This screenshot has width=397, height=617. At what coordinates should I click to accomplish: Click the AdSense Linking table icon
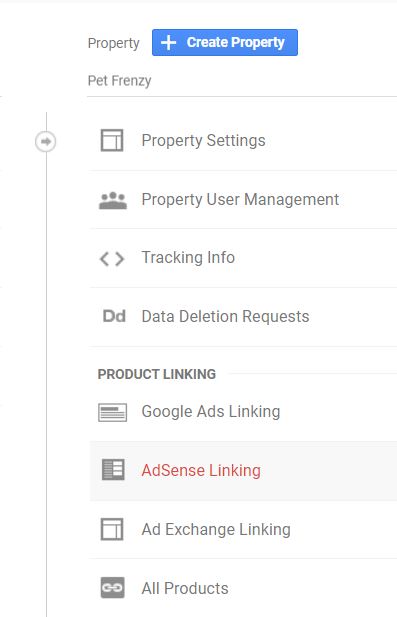click(113, 469)
